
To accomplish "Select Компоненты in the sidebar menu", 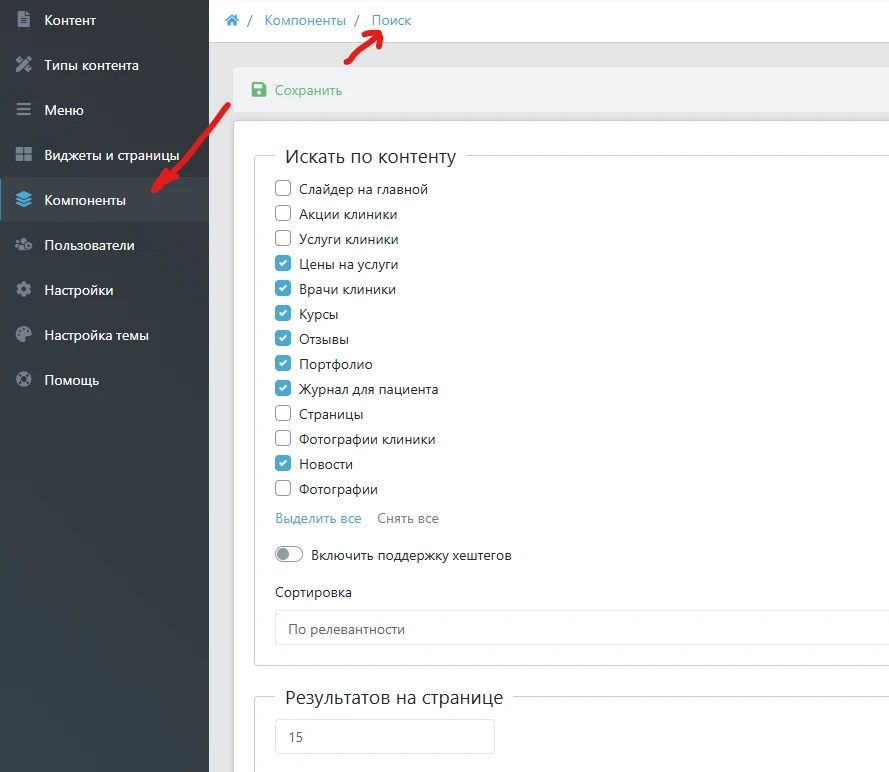I will point(85,200).
